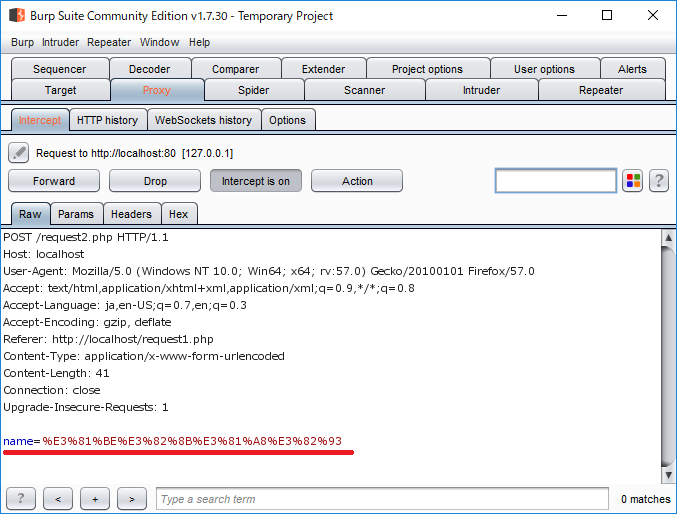The width and height of the screenshot is (677, 514).
Task: Click the URL-encoded name parameter value
Action: pyautogui.click(x=192, y=441)
